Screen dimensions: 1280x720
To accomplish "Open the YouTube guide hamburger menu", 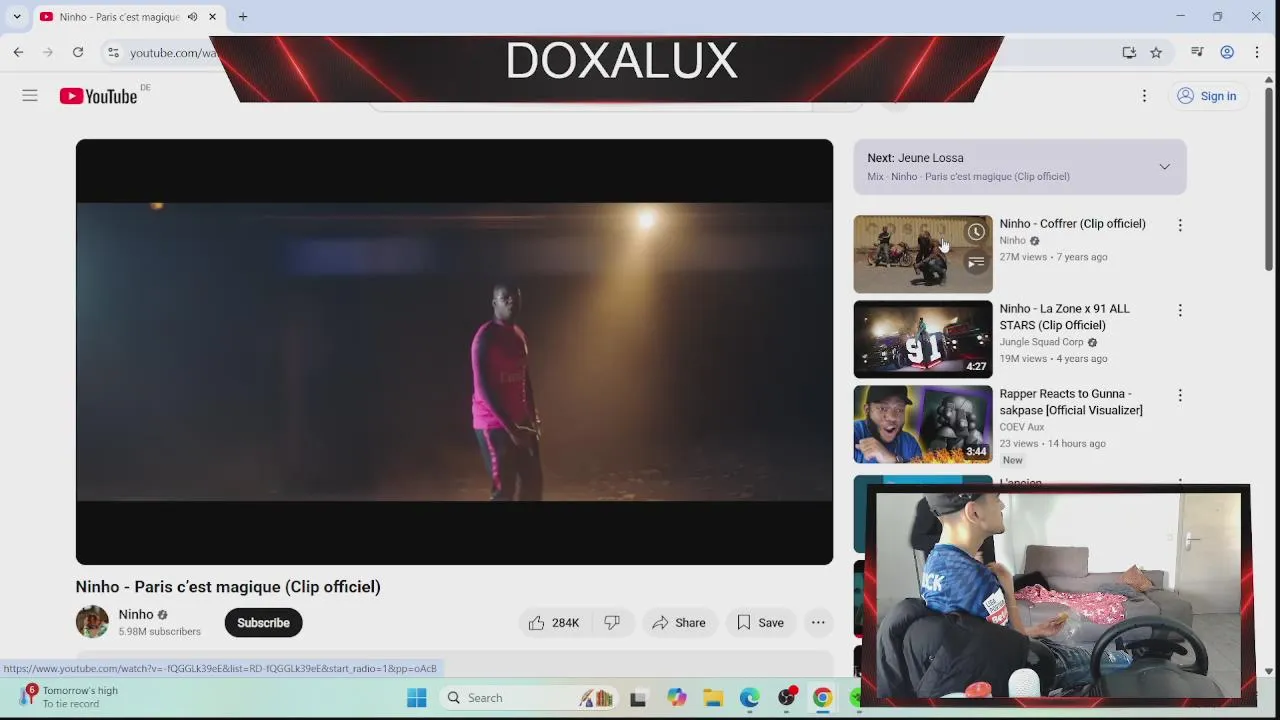I will [x=30, y=96].
